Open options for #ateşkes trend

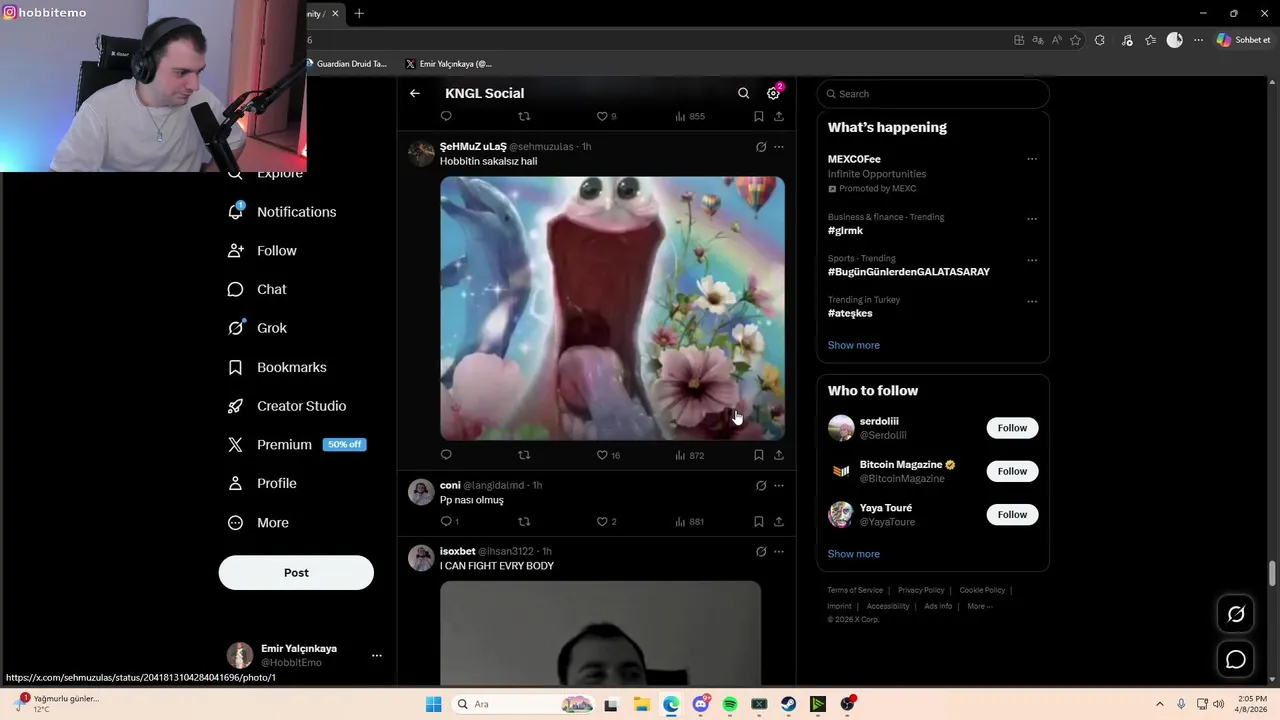pyautogui.click(x=1032, y=301)
